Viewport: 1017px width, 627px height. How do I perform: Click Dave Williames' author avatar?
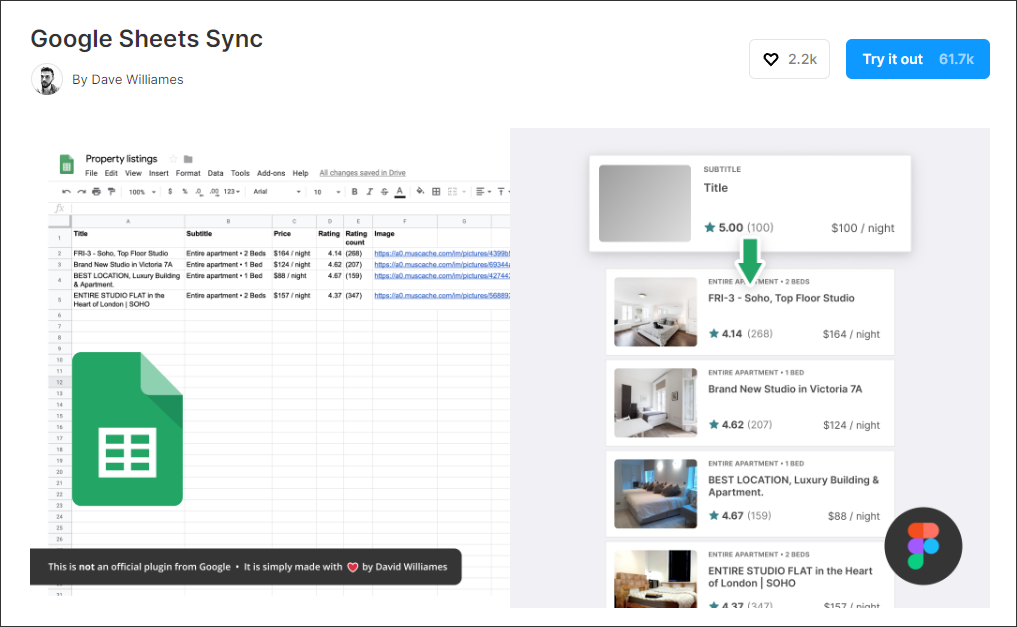(47, 80)
